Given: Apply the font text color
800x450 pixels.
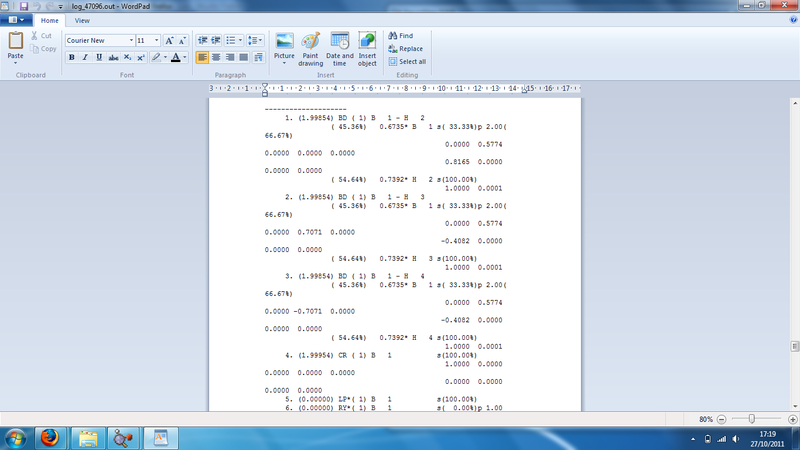Looking at the screenshot, I should point(176,57).
